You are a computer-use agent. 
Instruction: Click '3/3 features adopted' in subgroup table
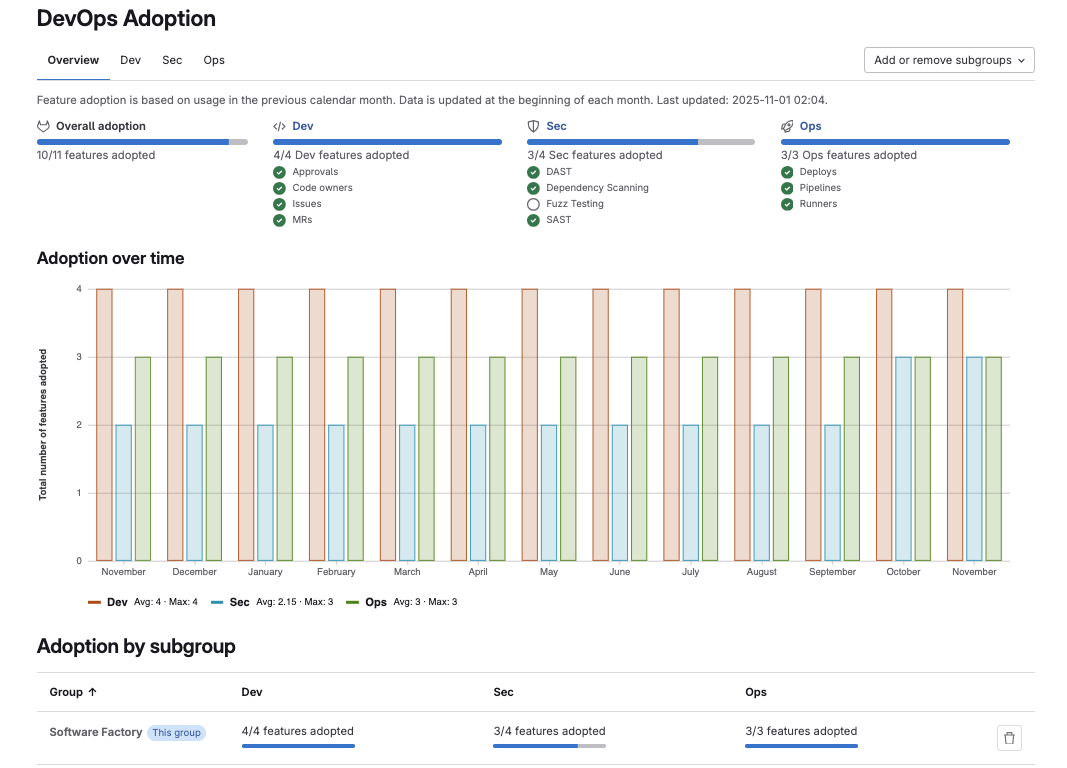click(801, 731)
